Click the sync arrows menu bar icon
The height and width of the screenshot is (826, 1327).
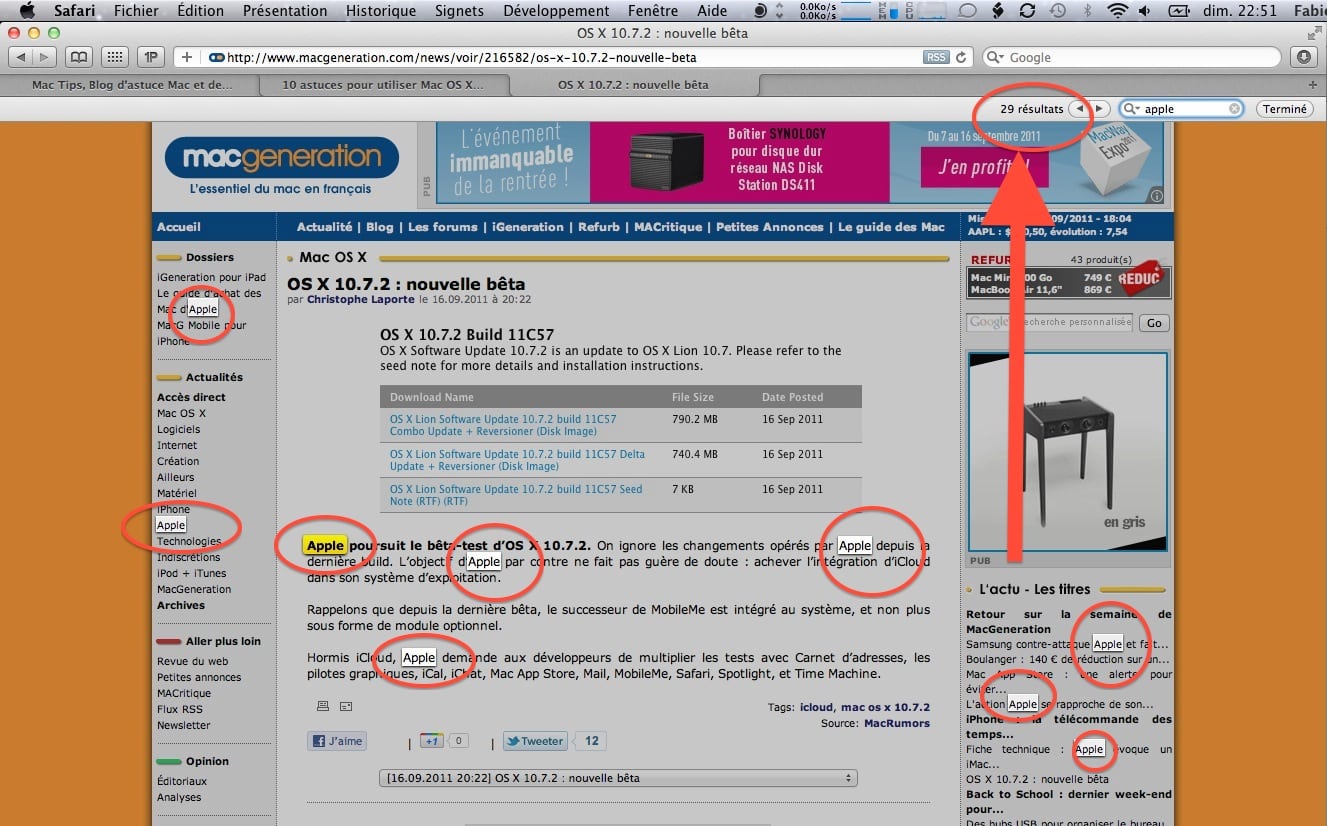click(x=1027, y=11)
